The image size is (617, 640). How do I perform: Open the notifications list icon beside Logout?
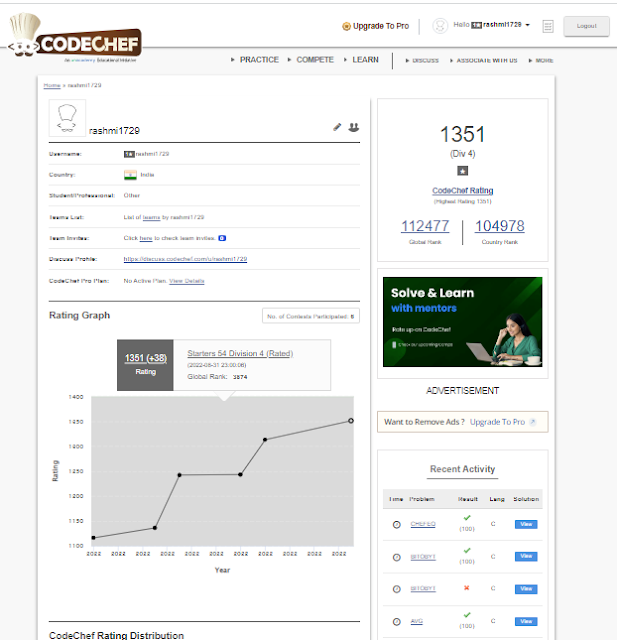tap(548, 26)
